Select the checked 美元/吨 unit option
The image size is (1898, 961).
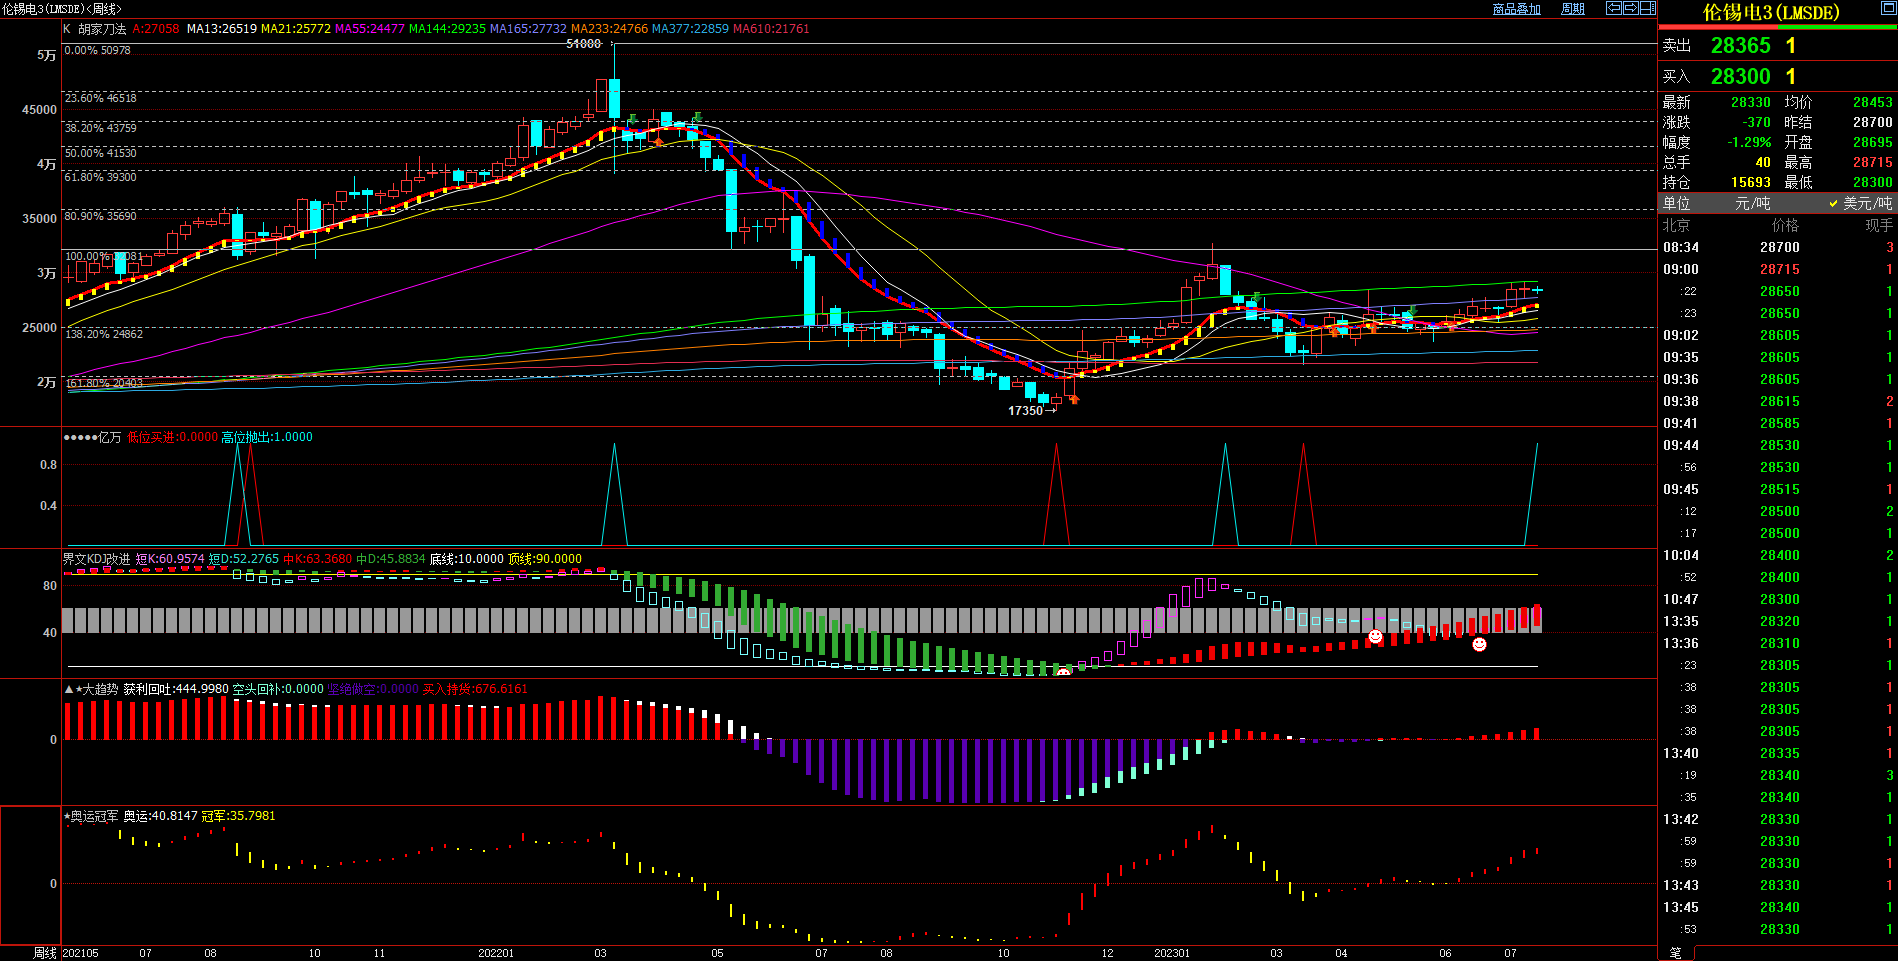coord(1860,203)
